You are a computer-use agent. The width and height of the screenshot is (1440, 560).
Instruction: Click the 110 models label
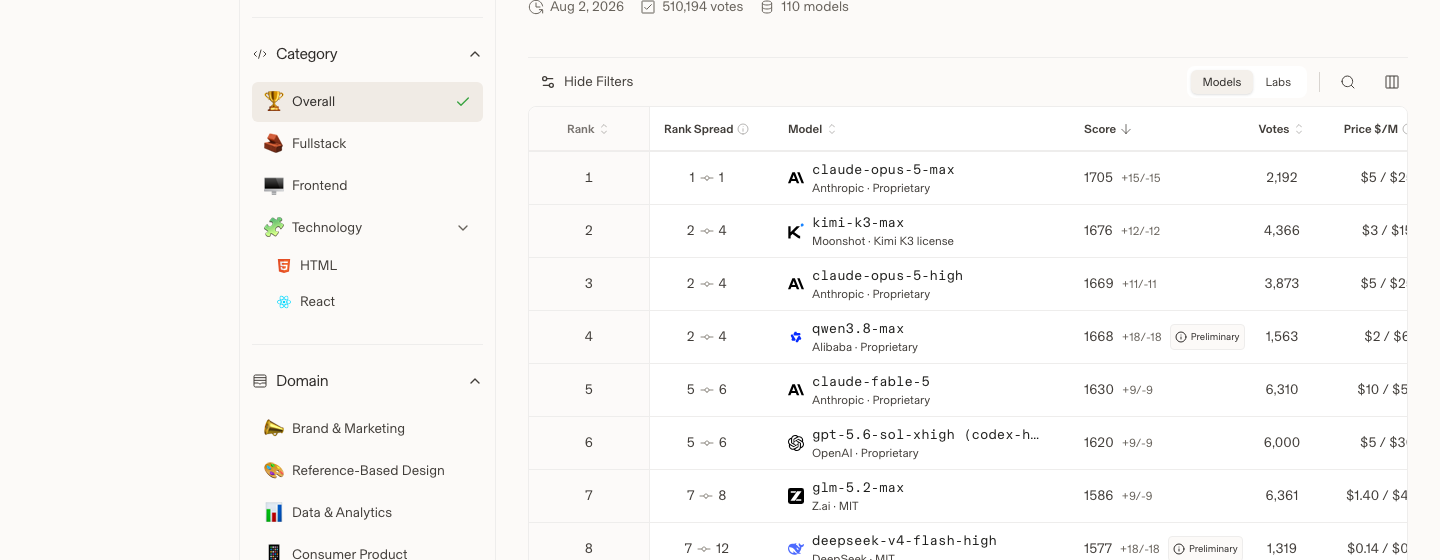click(814, 7)
